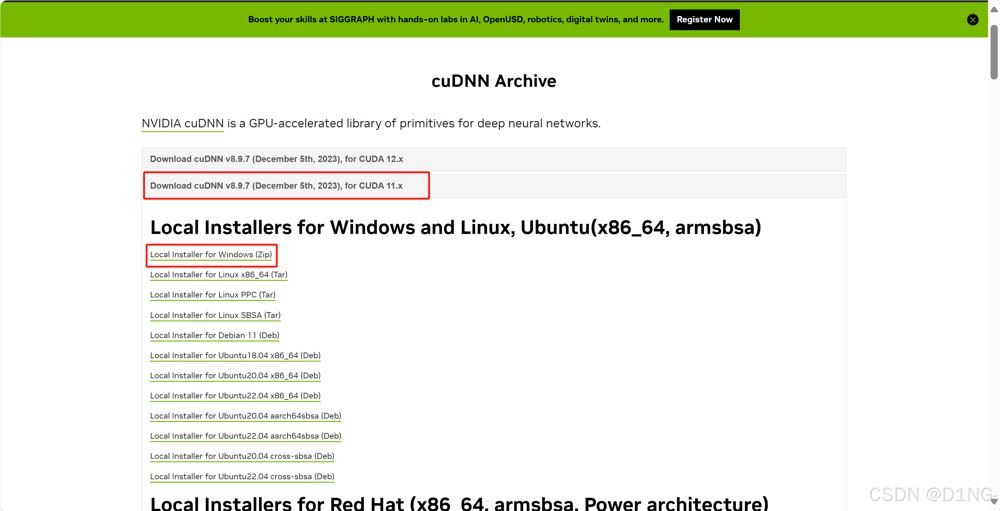Open the NVIDIA cuDNN link

(182, 123)
